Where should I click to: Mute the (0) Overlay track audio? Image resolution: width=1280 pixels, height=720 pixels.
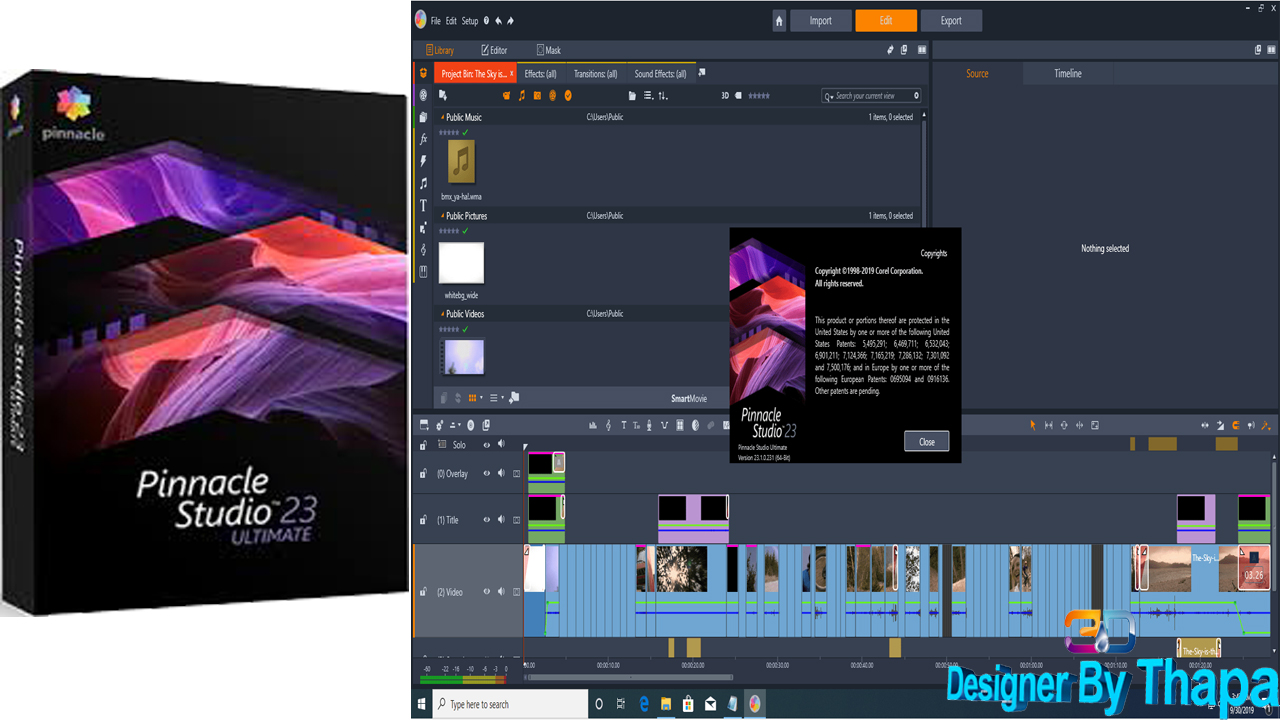[502, 474]
